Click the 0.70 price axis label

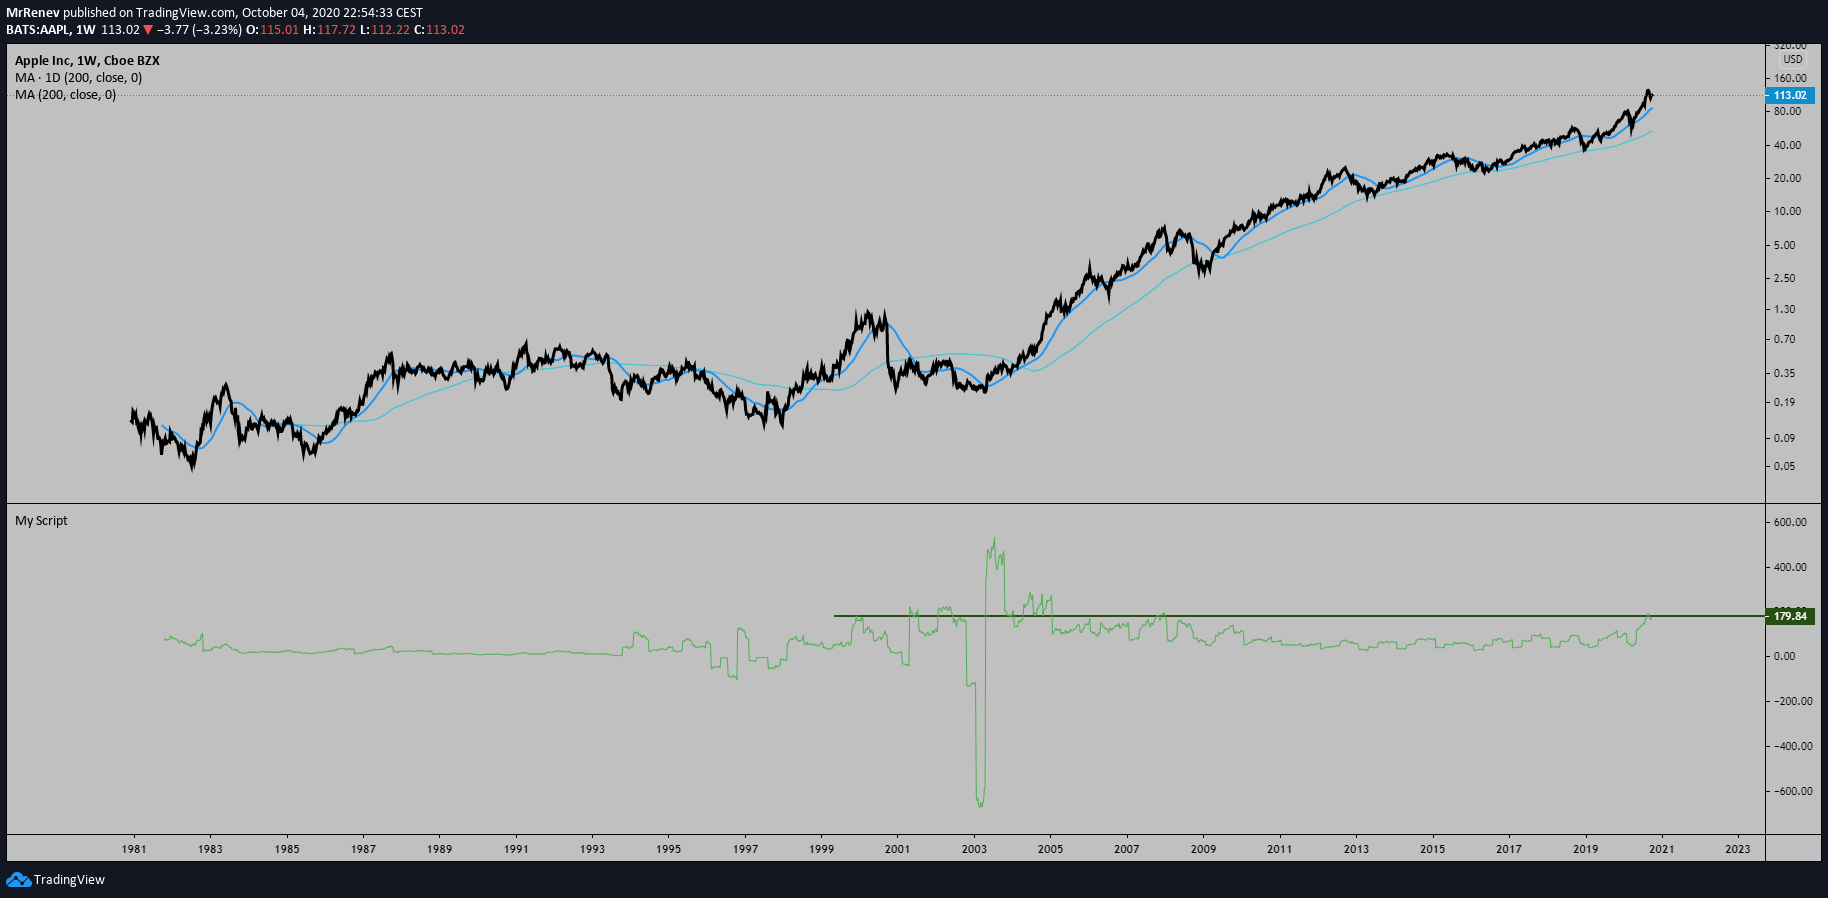(x=1785, y=339)
